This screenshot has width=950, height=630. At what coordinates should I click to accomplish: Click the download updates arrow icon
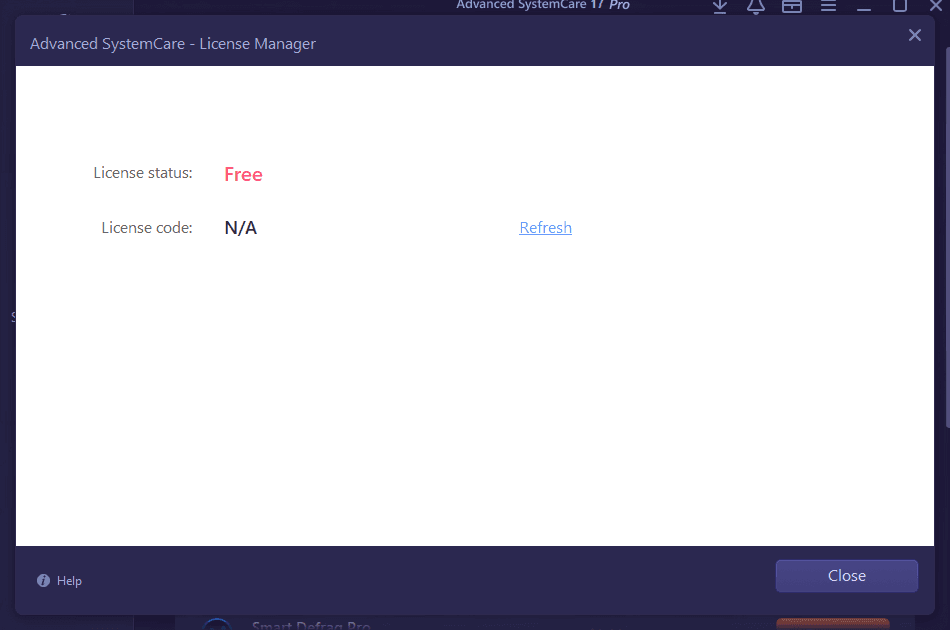720,6
